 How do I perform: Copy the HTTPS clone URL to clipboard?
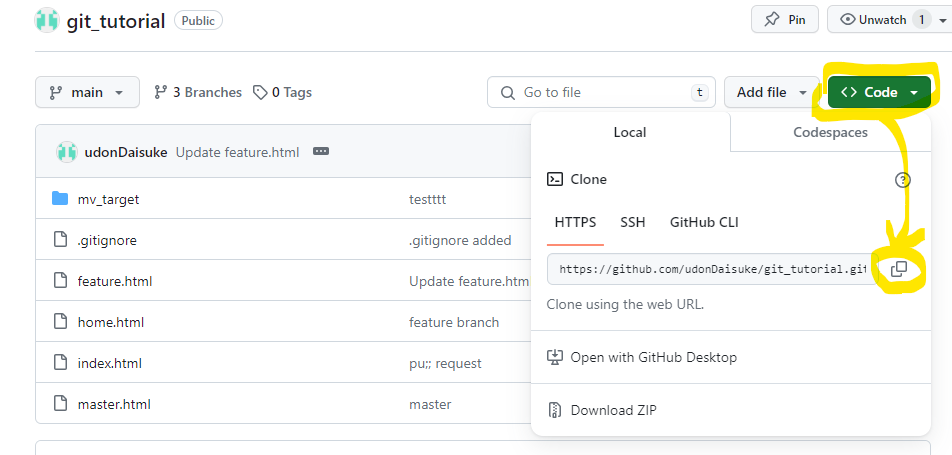coord(899,269)
